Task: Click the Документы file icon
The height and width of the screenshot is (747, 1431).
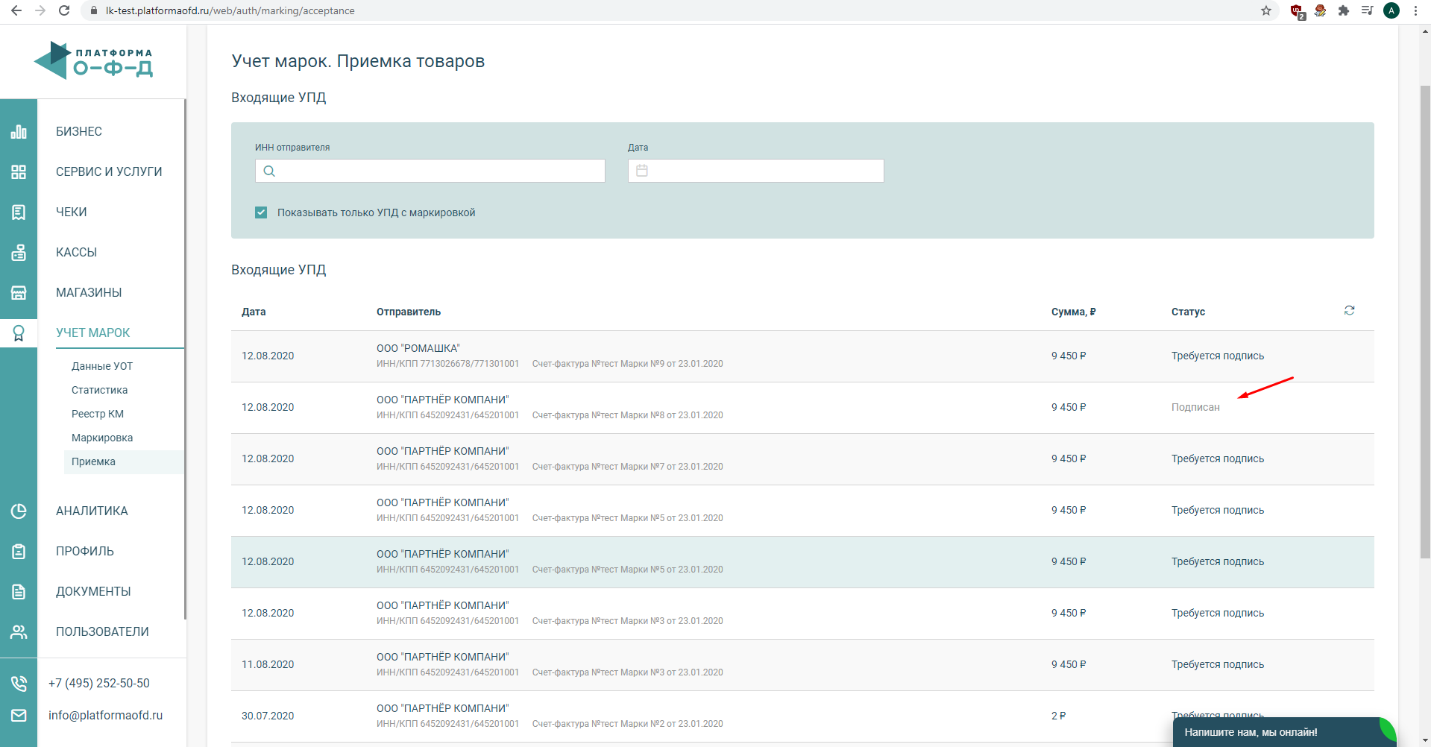Action: click(18, 591)
